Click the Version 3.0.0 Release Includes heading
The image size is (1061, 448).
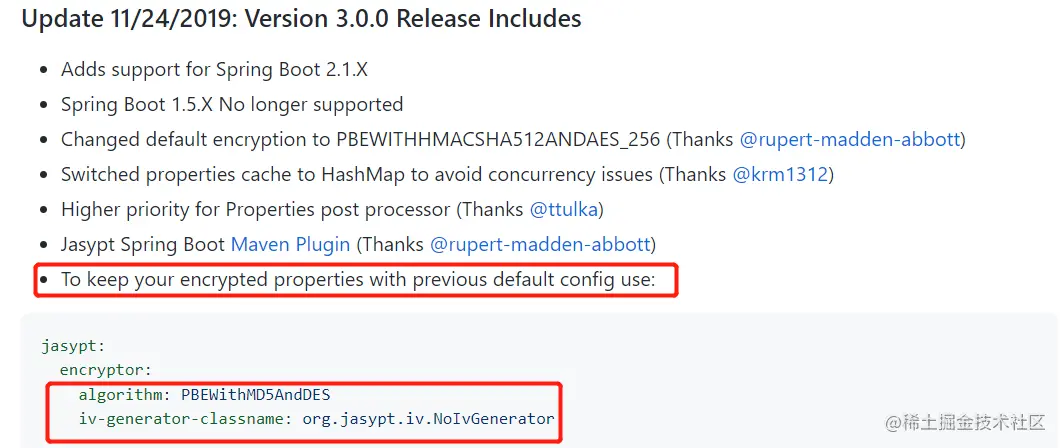click(x=302, y=18)
